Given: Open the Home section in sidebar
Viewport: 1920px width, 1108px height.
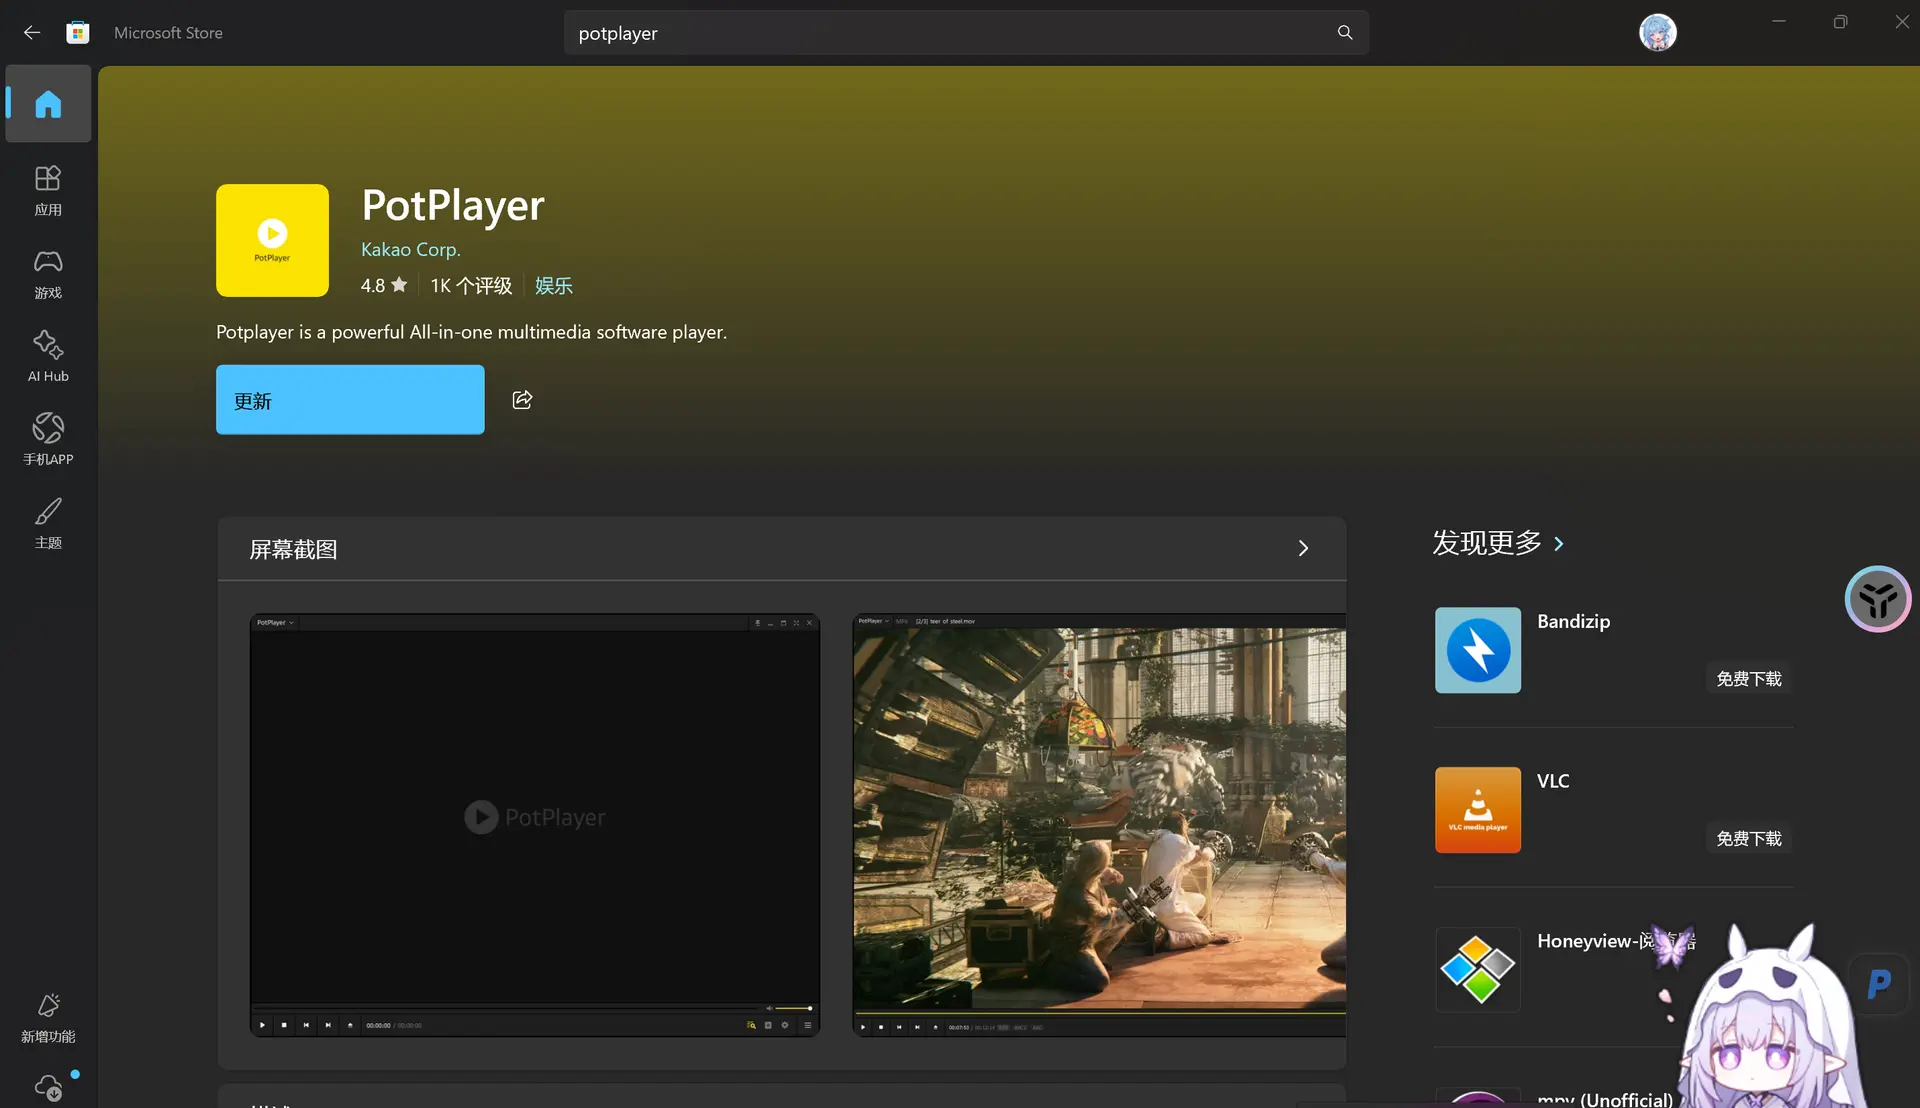Looking at the screenshot, I should [x=48, y=104].
